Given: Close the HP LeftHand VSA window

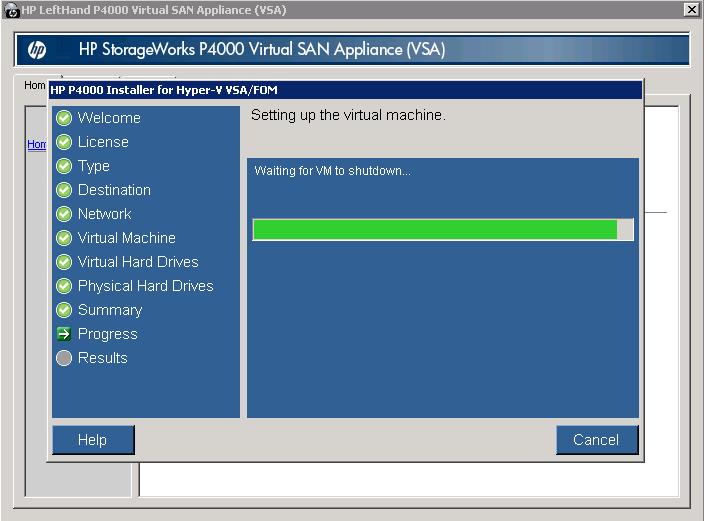Looking at the screenshot, I should tap(692, 9).
